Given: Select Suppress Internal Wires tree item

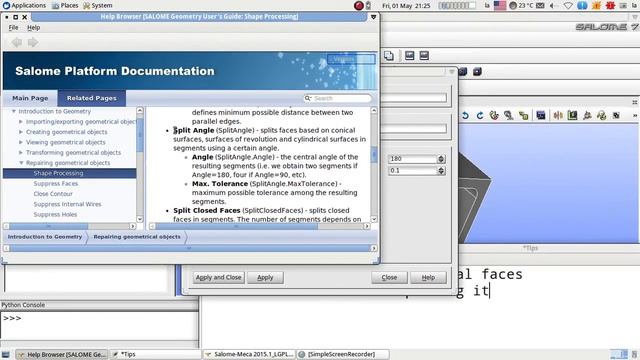Looking at the screenshot, I should [67, 204].
